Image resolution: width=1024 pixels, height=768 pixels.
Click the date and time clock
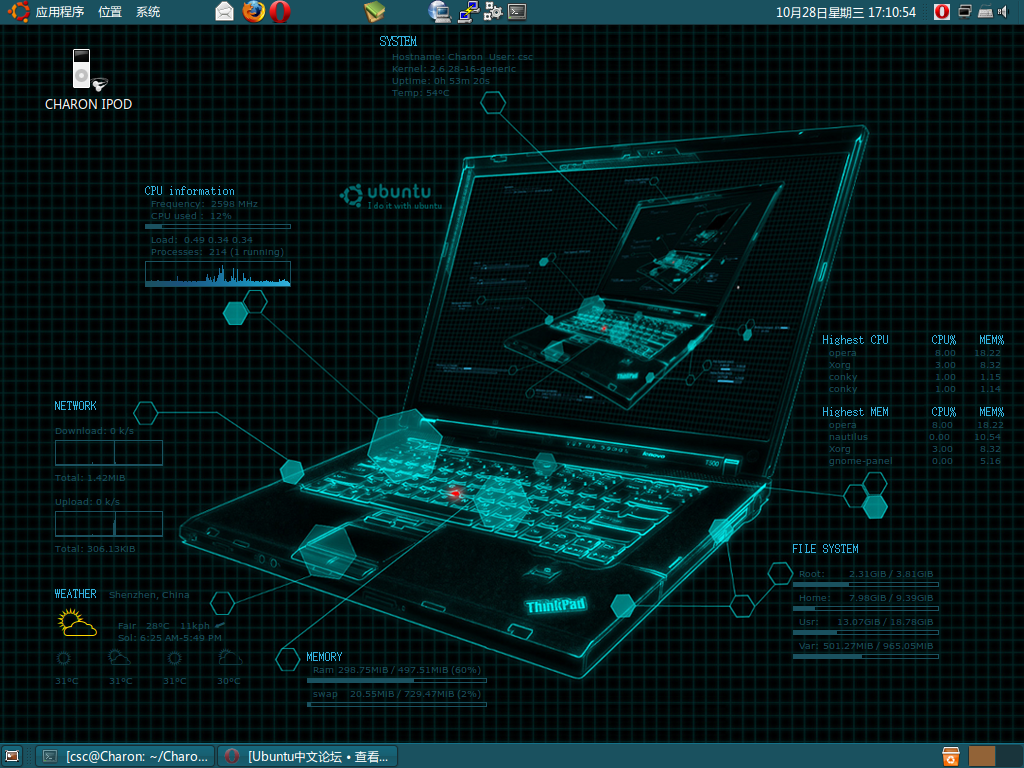click(x=846, y=12)
